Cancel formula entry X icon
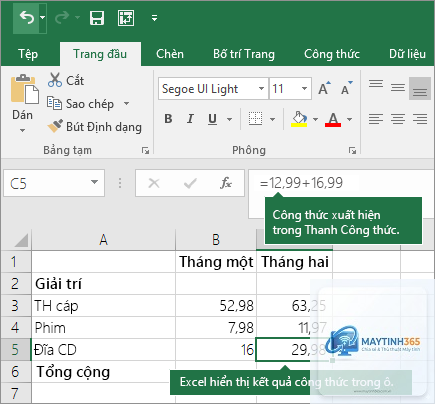Screen dimensions: 435x404 tap(154, 183)
